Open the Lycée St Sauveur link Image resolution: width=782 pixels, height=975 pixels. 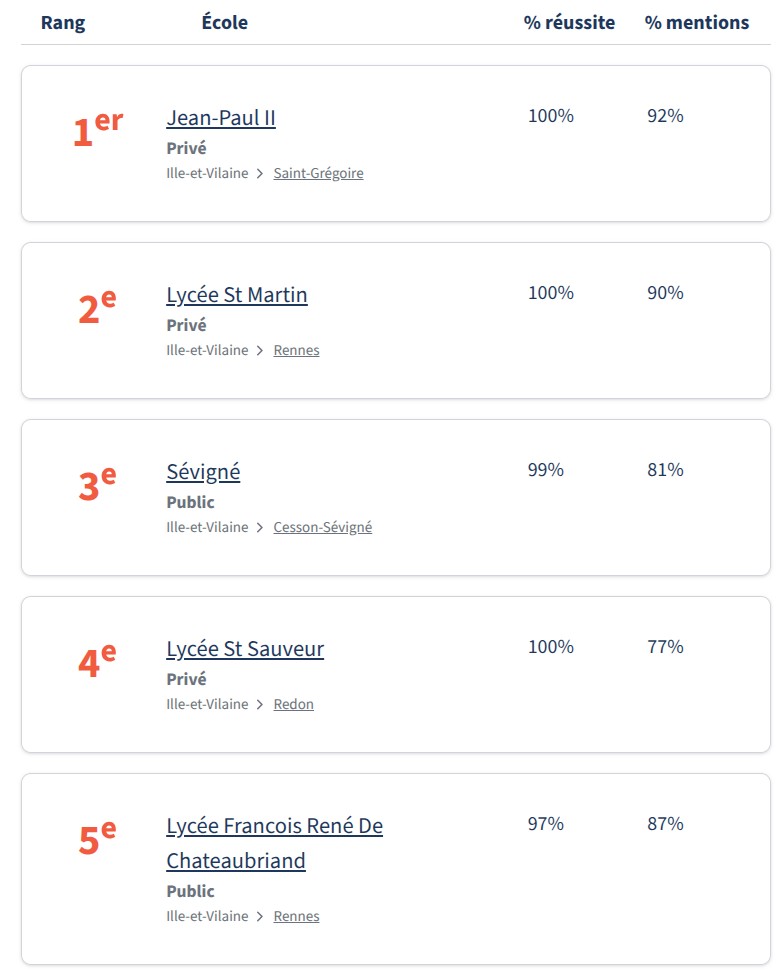point(245,649)
